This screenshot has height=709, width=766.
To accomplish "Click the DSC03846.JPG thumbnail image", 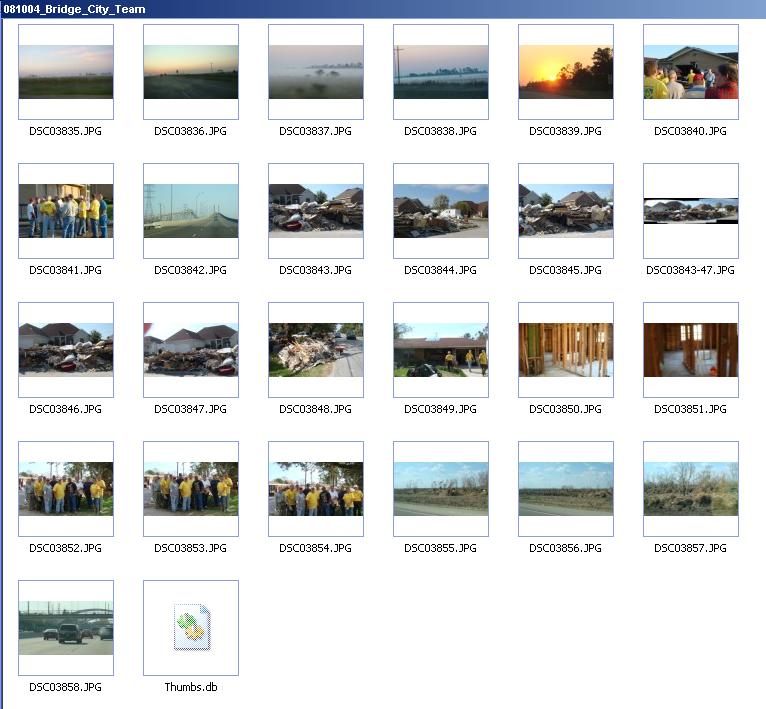I will 66,350.
